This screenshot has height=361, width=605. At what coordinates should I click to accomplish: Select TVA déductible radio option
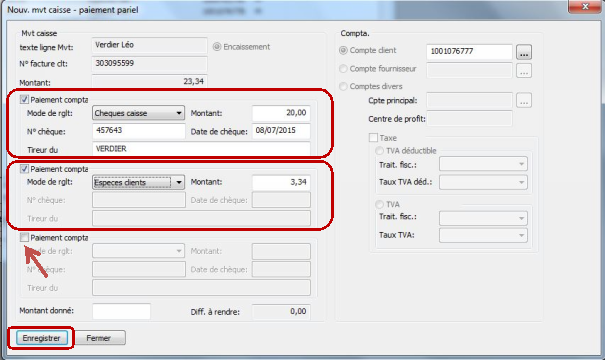pyautogui.click(x=379, y=150)
